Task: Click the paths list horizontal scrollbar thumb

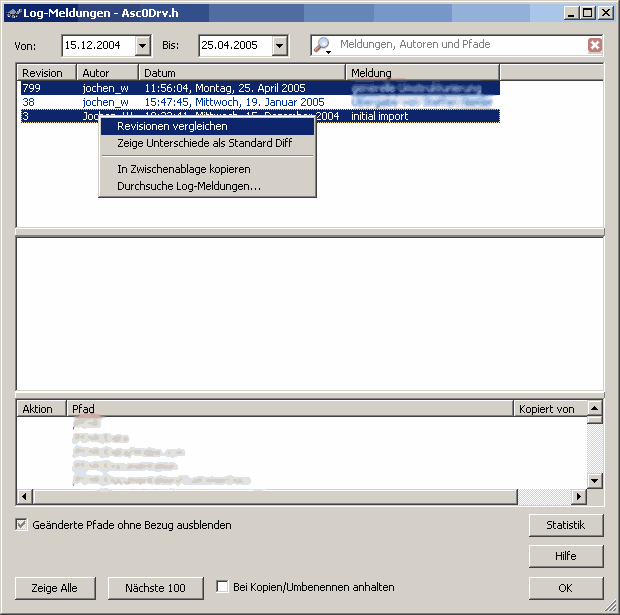Action: [275, 496]
